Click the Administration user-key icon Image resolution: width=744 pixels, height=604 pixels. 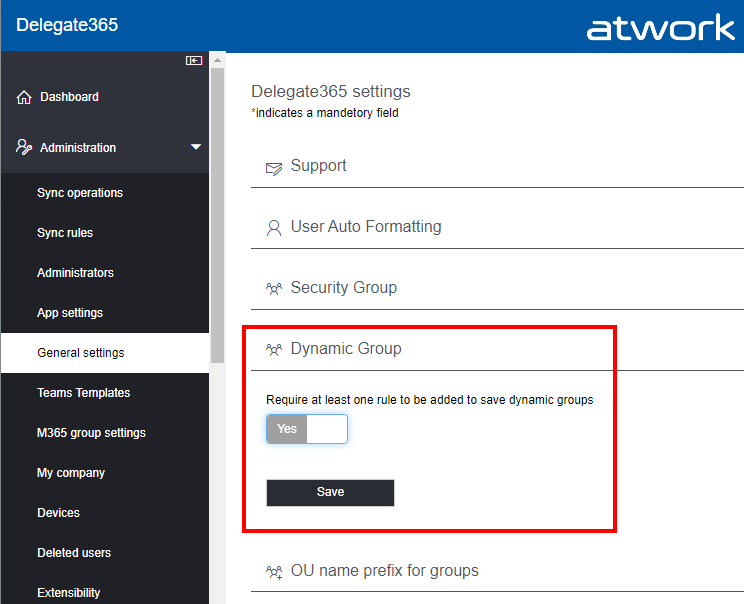tap(25, 147)
